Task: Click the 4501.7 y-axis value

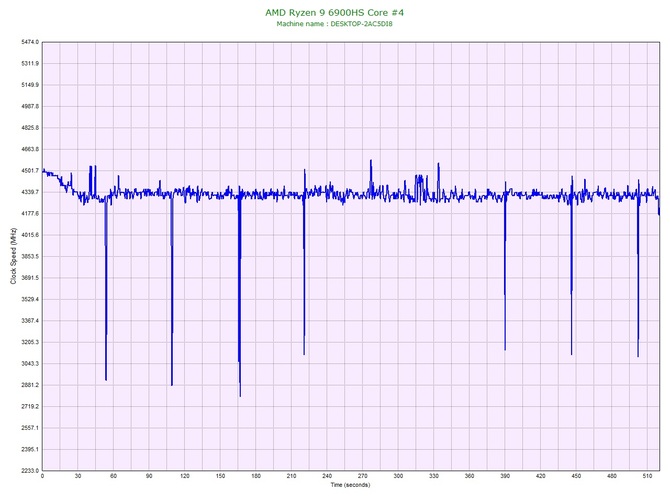Action: [30, 170]
